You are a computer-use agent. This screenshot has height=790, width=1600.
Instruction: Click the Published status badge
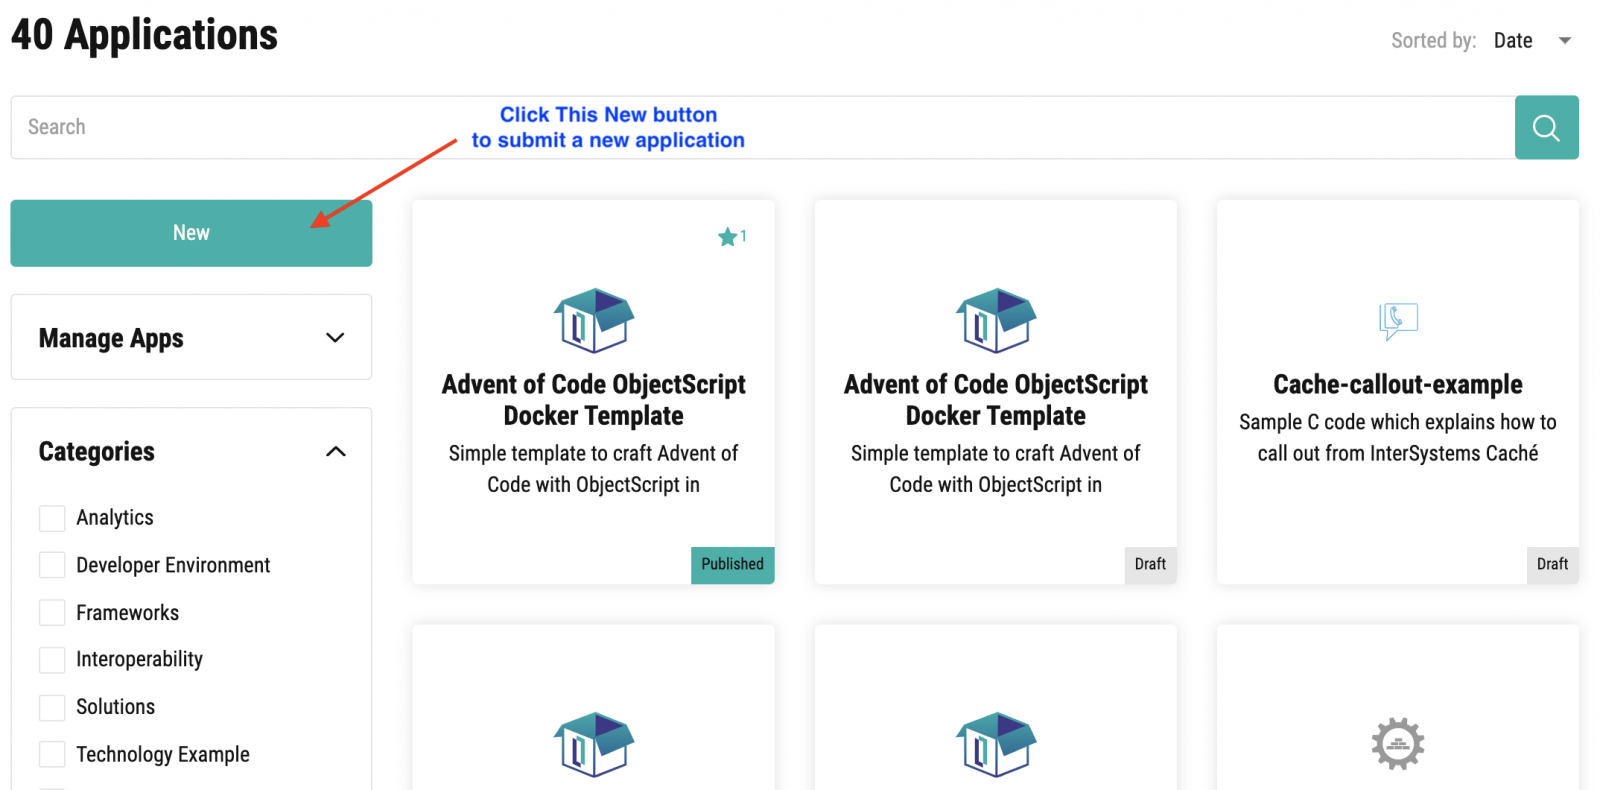[732, 564]
